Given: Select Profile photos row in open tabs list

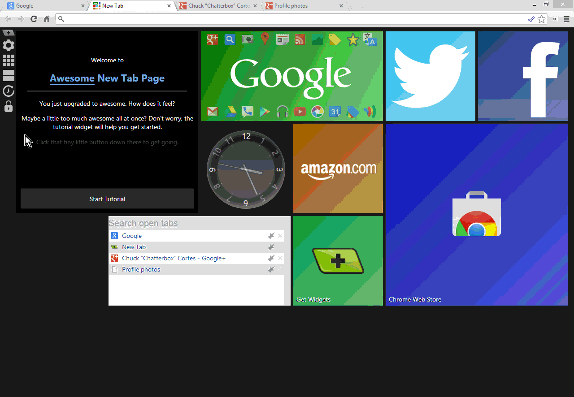Looking at the screenshot, I should click(196, 270).
